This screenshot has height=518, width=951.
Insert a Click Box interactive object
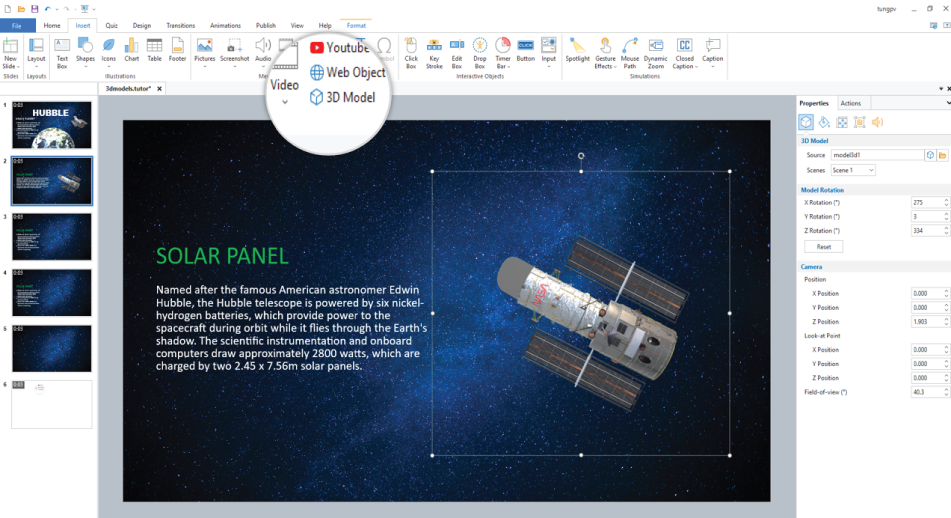click(x=411, y=53)
